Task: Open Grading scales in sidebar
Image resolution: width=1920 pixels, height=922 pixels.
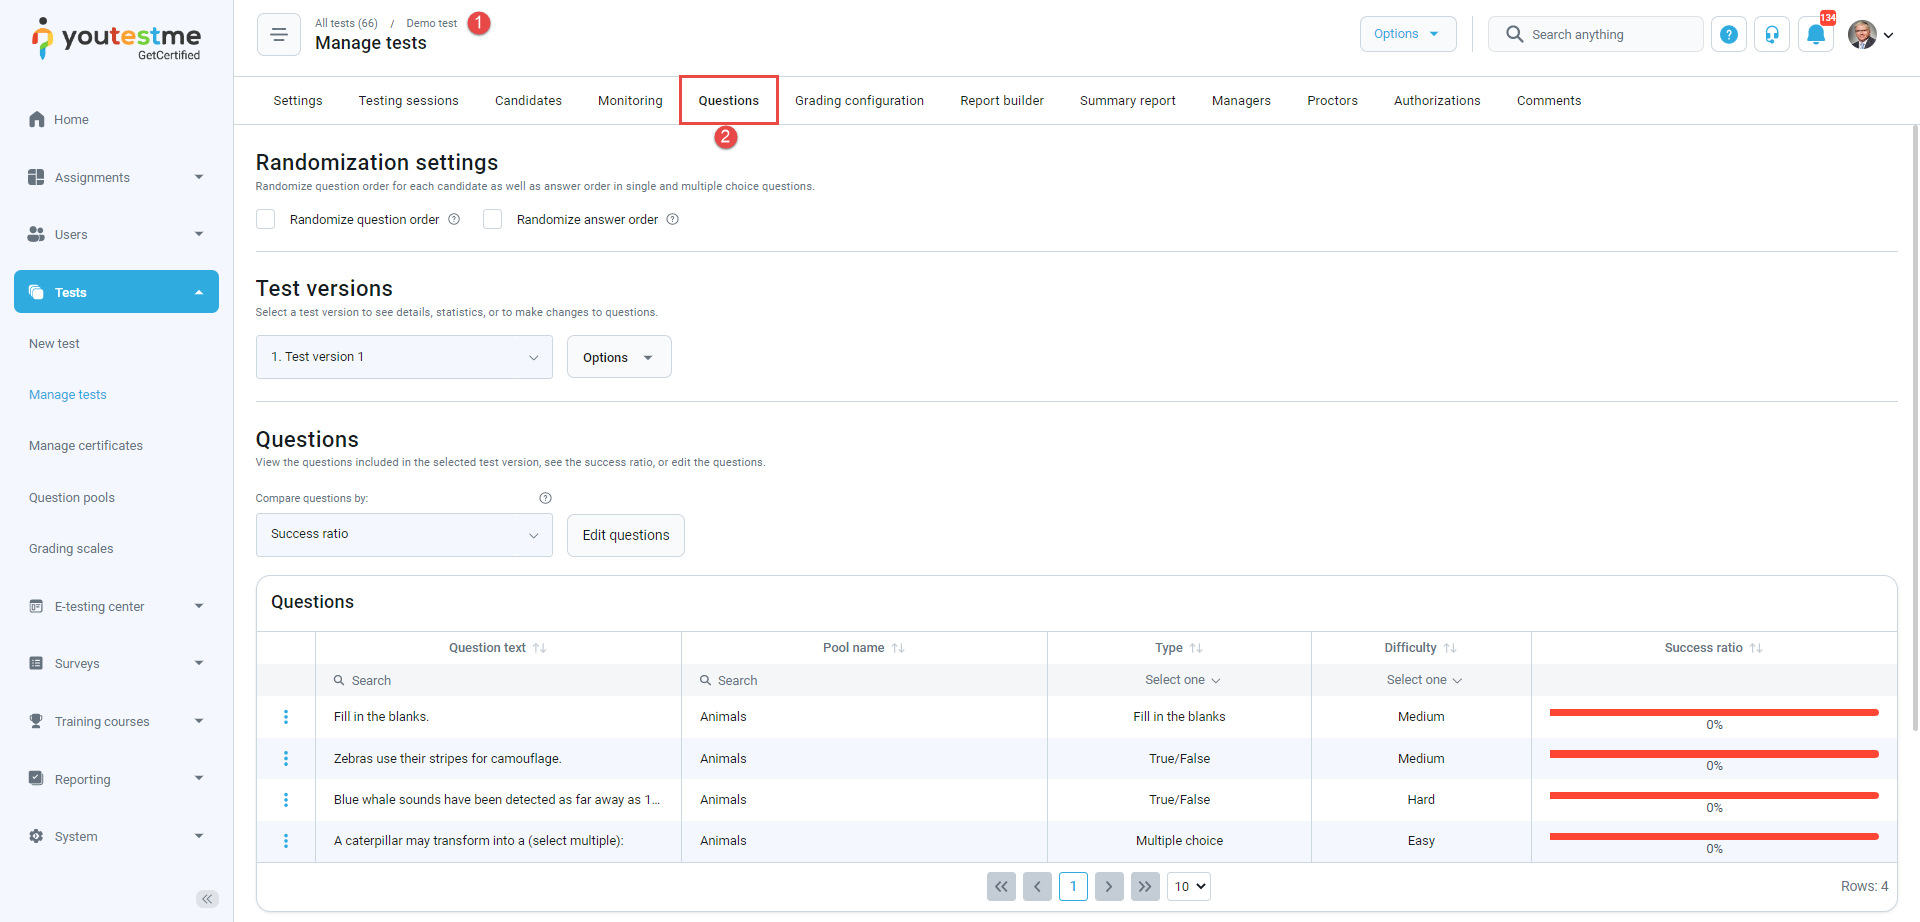Action: pyautogui.click(x=71, y=549)
